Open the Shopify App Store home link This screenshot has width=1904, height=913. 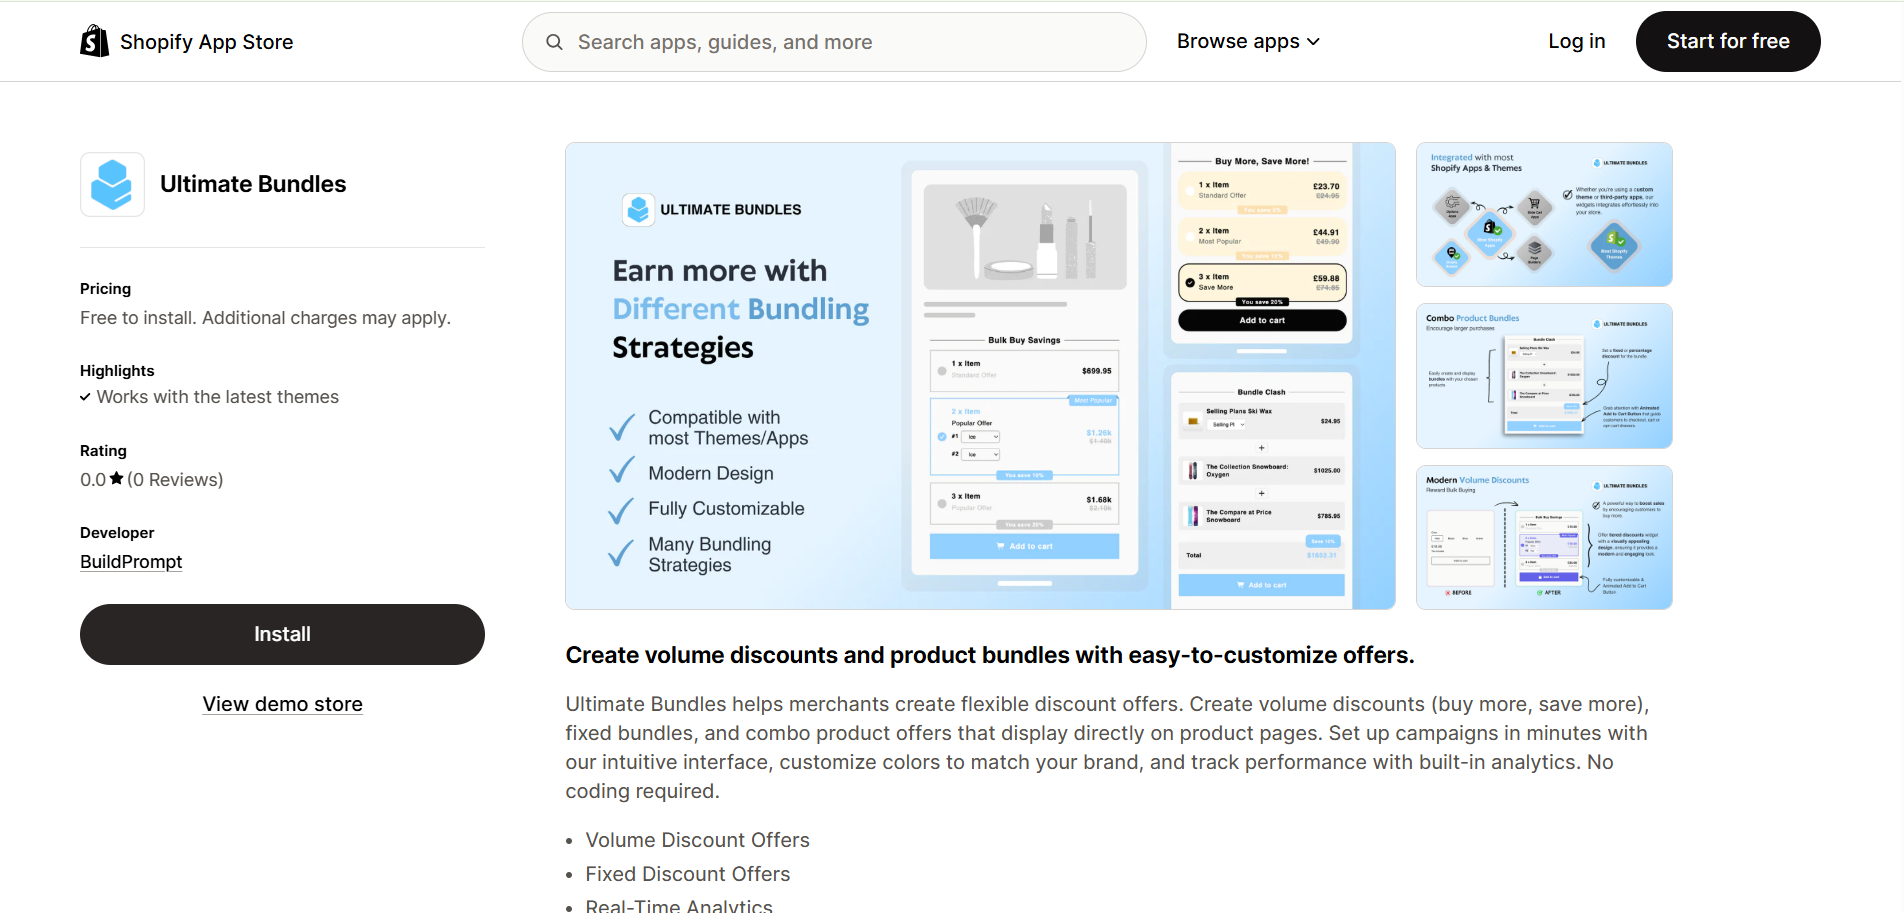click(187, 41)
